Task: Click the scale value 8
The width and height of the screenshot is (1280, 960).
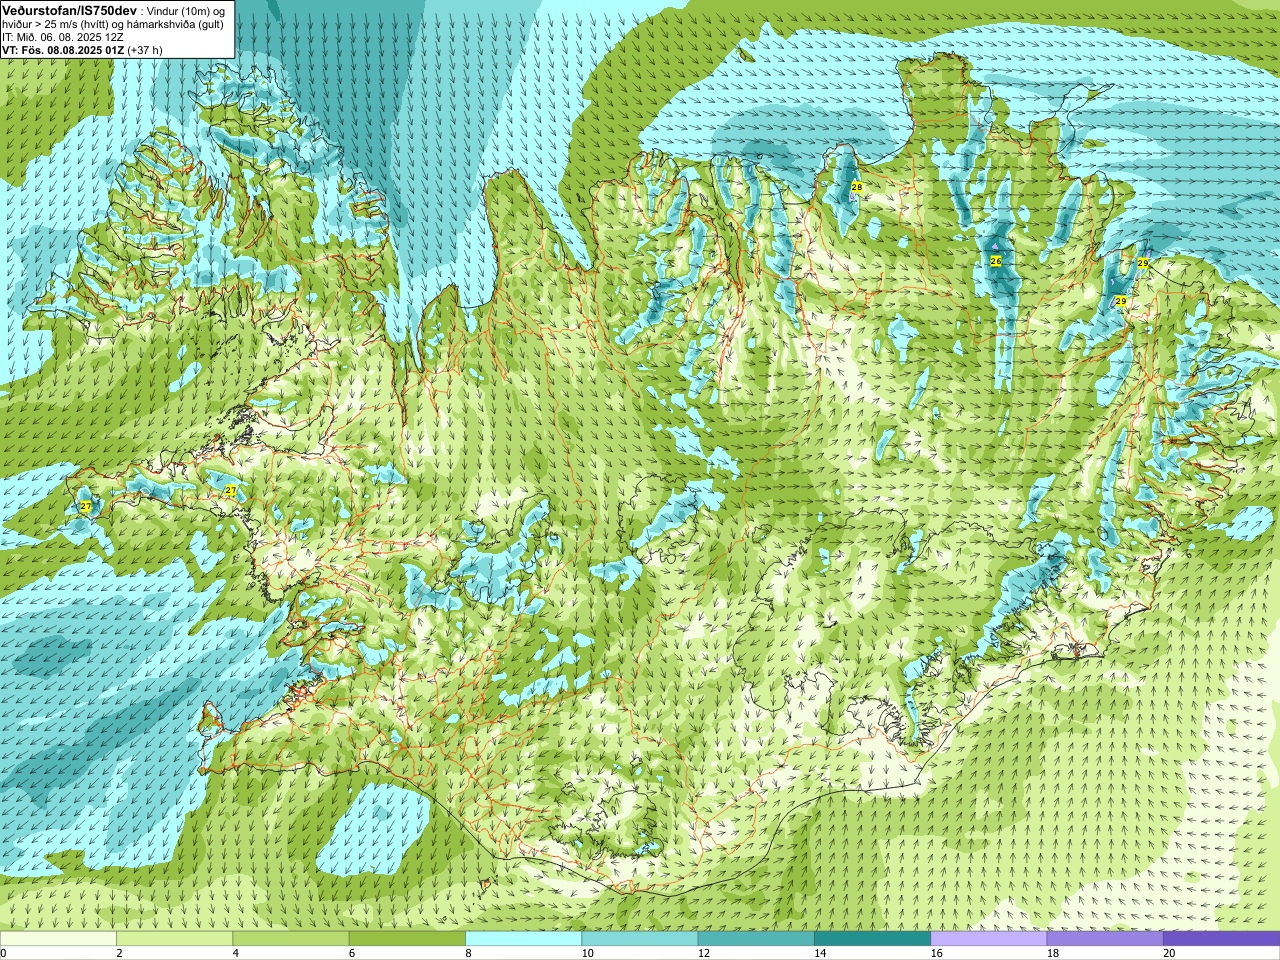Action: click(468, 953)
